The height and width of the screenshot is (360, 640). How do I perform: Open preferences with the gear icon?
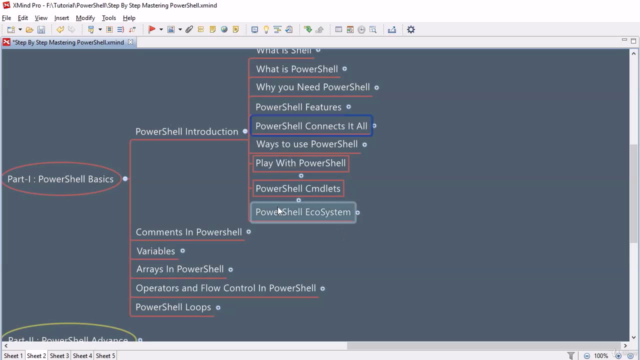pyautogui.click(x=411, y=30)
